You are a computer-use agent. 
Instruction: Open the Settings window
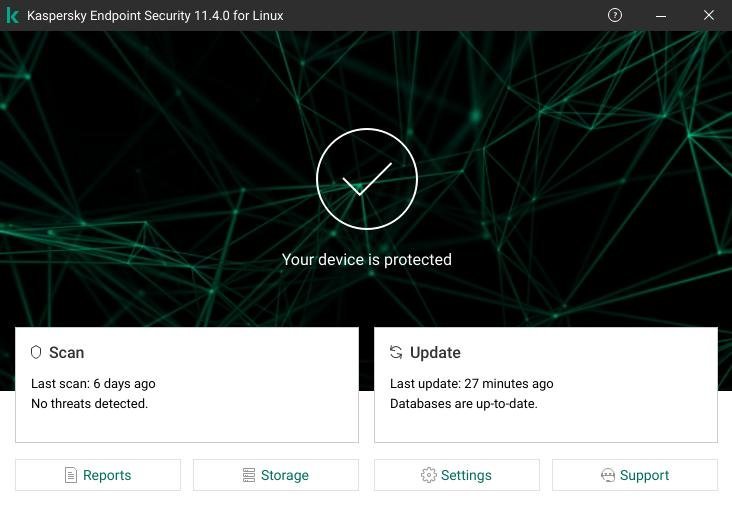coord(457,475)
